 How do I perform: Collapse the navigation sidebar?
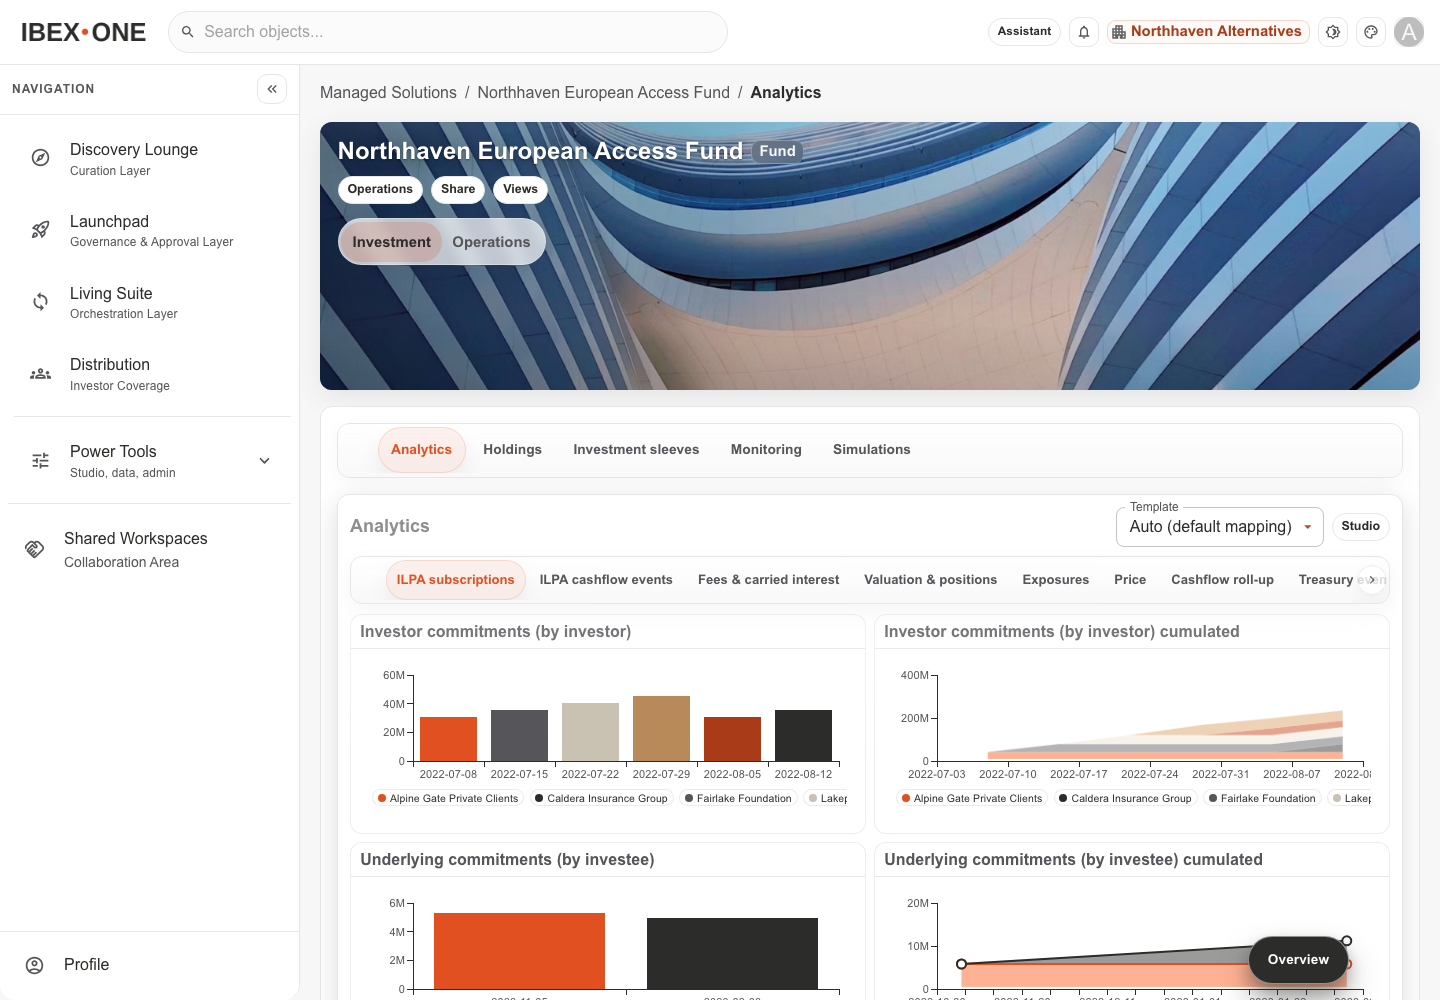point(272,89)
